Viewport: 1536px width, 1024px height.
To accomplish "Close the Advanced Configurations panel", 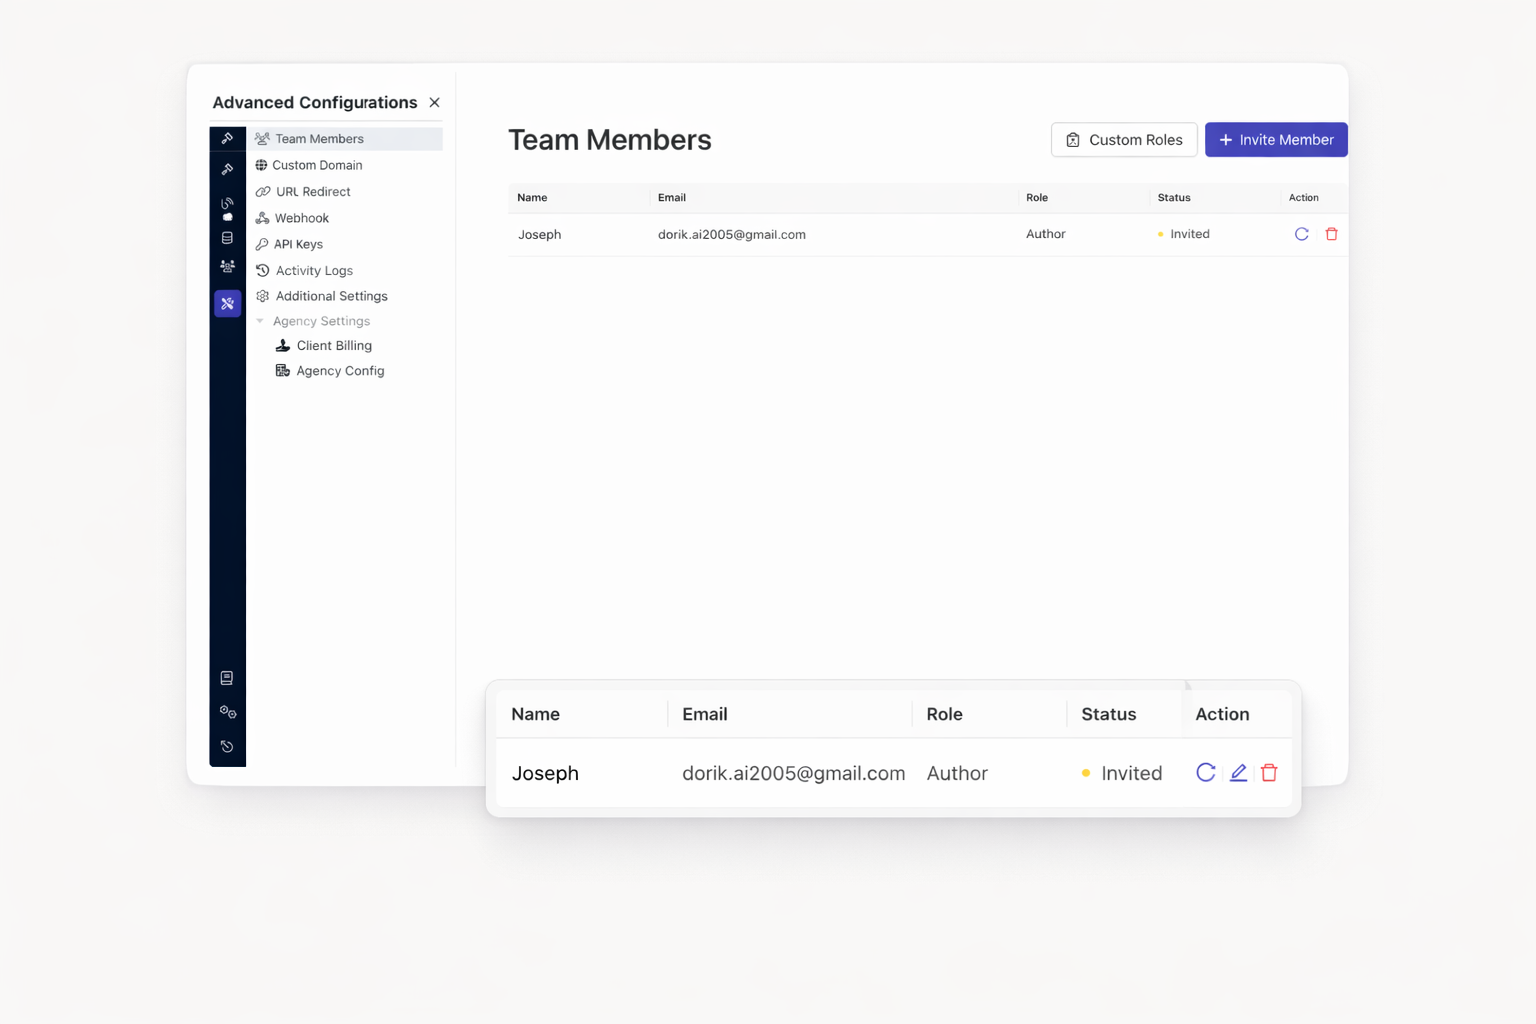I will tap(434, 103).
